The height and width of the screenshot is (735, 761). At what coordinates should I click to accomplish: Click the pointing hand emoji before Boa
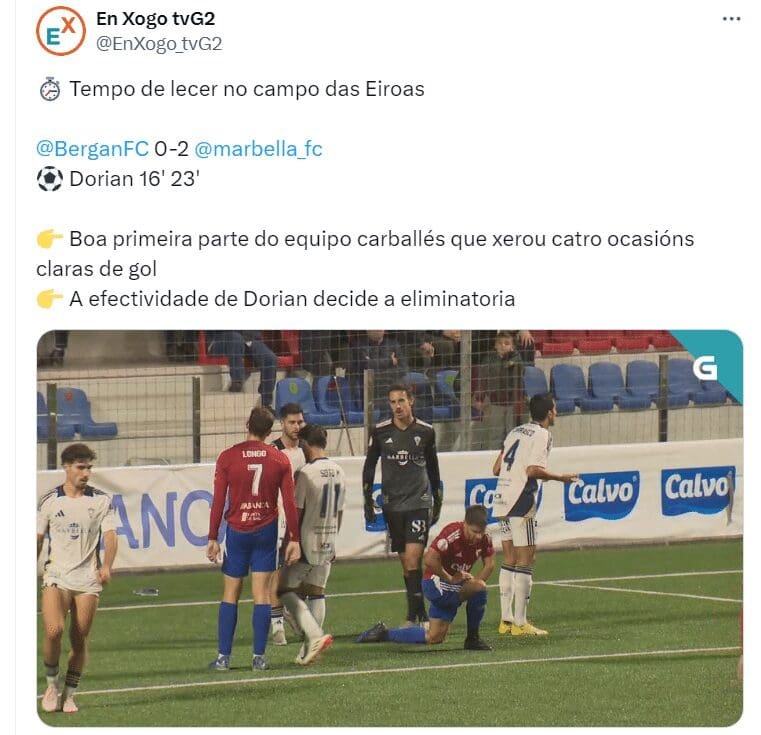tap(50, 239)
